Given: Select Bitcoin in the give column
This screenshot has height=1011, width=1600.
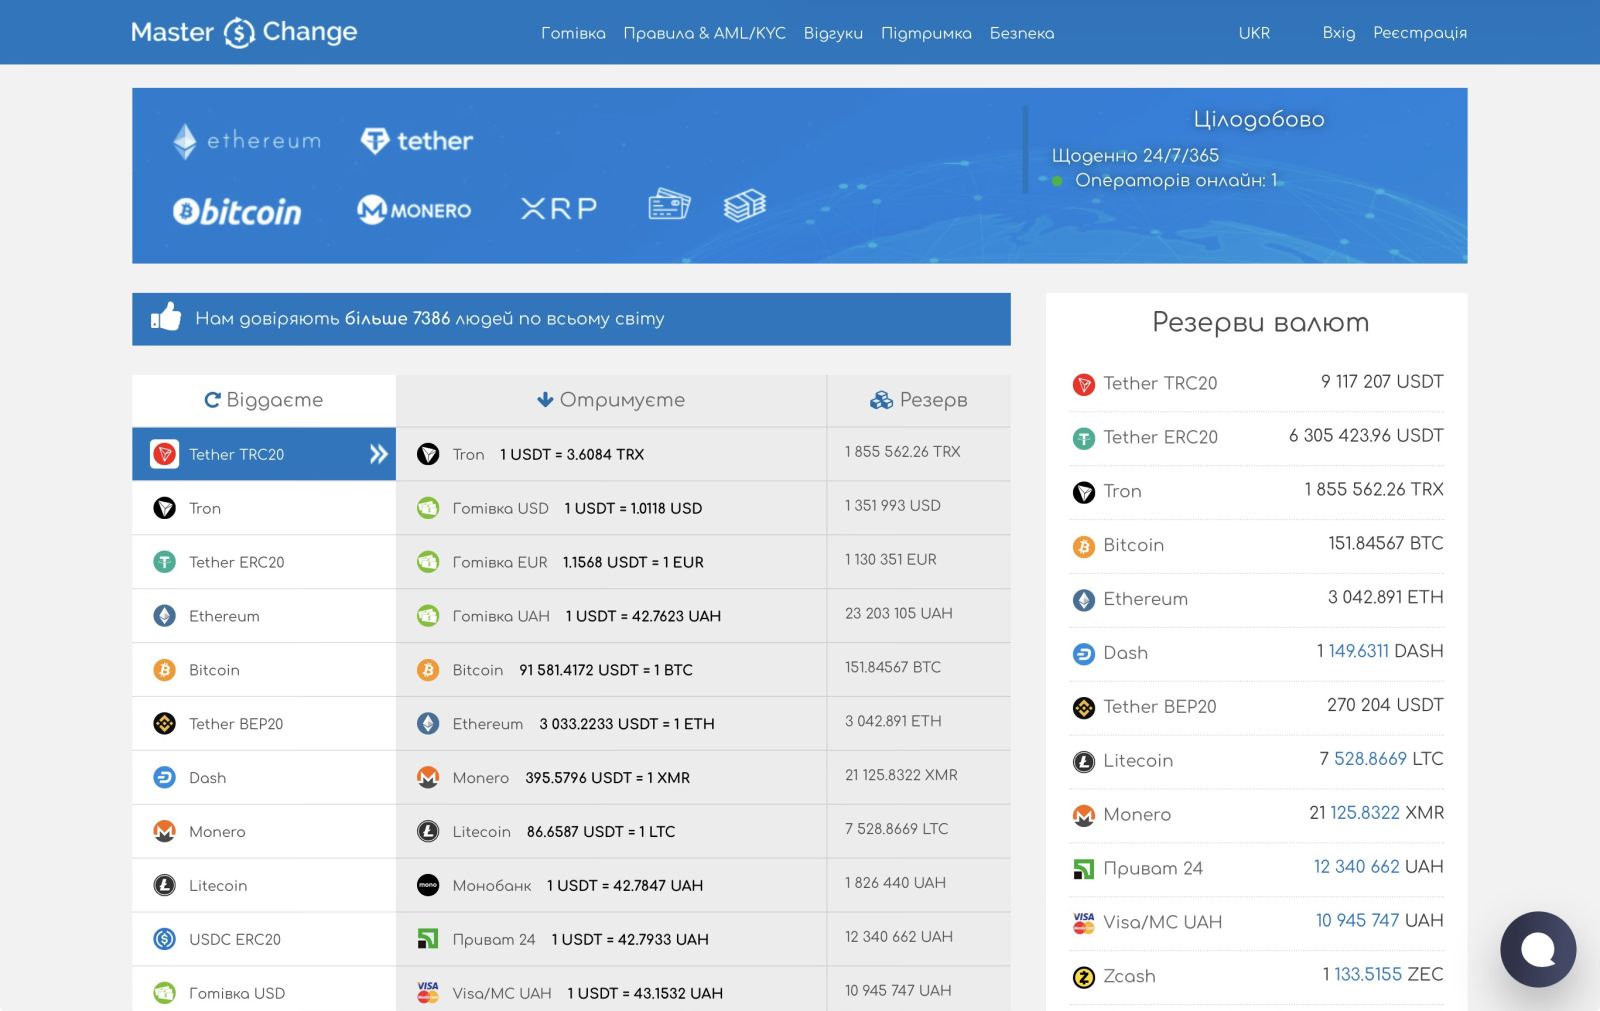Looking at the screenshot, I should [214, 670].
